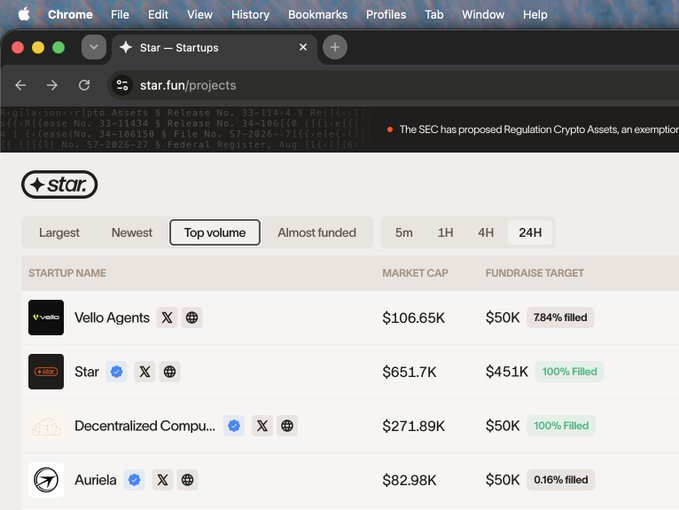Image resolution: width=679 pixels, height=510 pixels.
Task: Open Star's website globe icon
Action: click(x=170, y=371)
